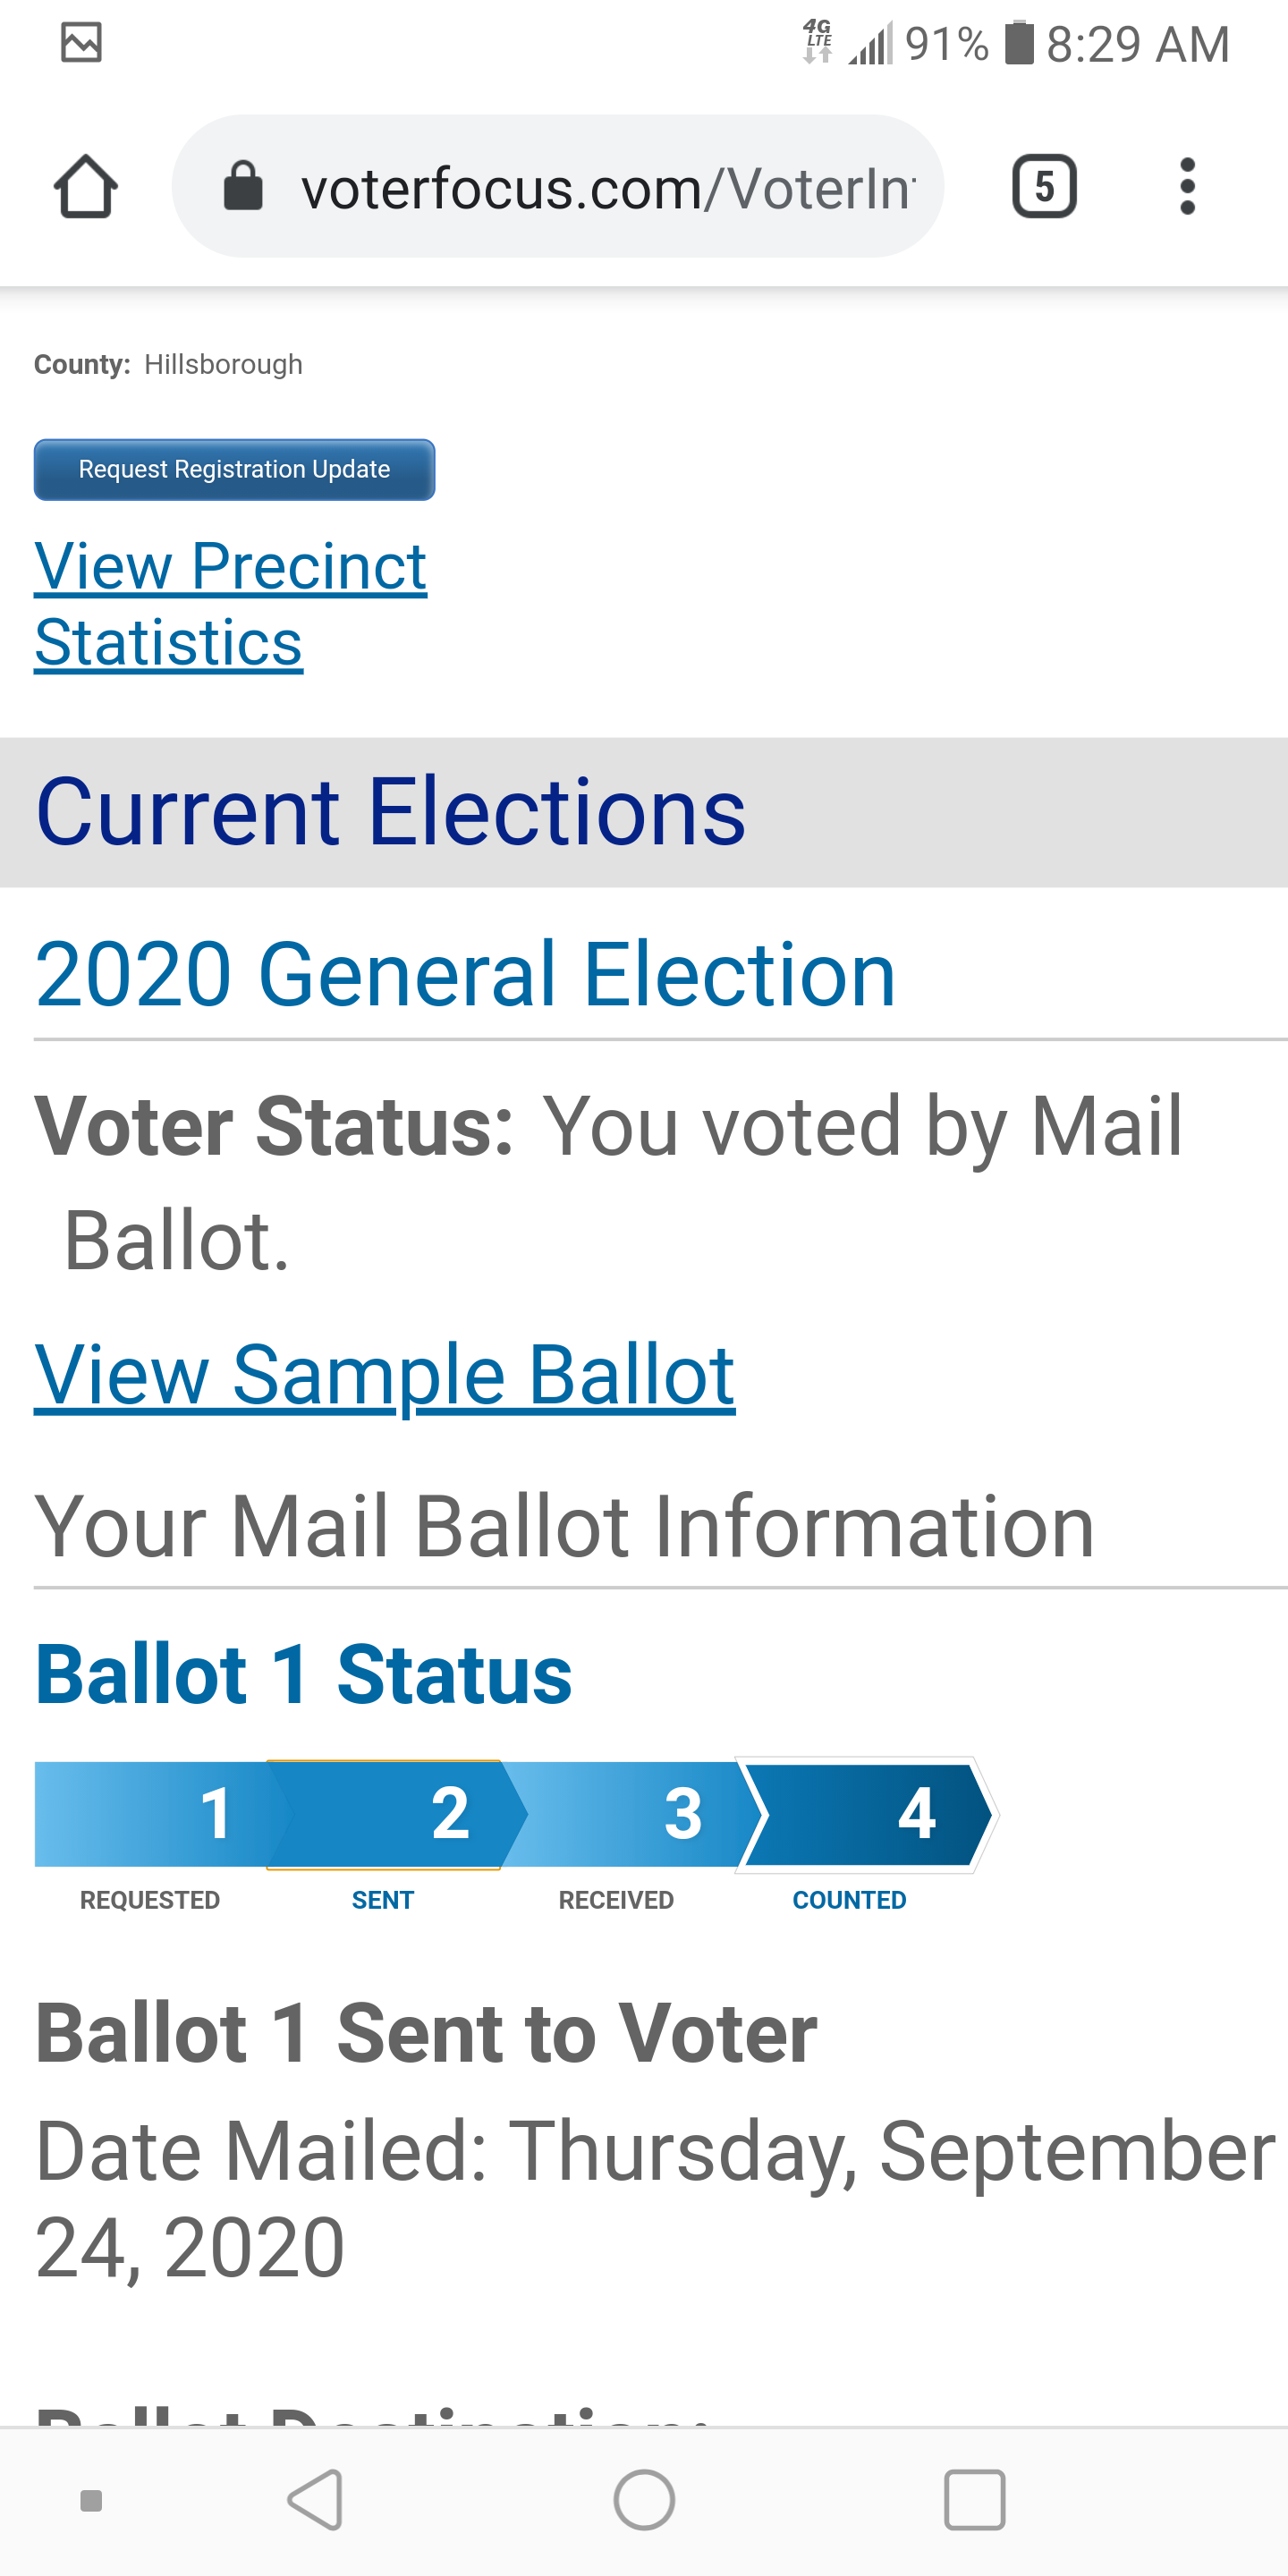The width and height of the screenshot is (1288, 2576).
Task: Open the View Precinct Statistics link
Action: click(230, 603)
